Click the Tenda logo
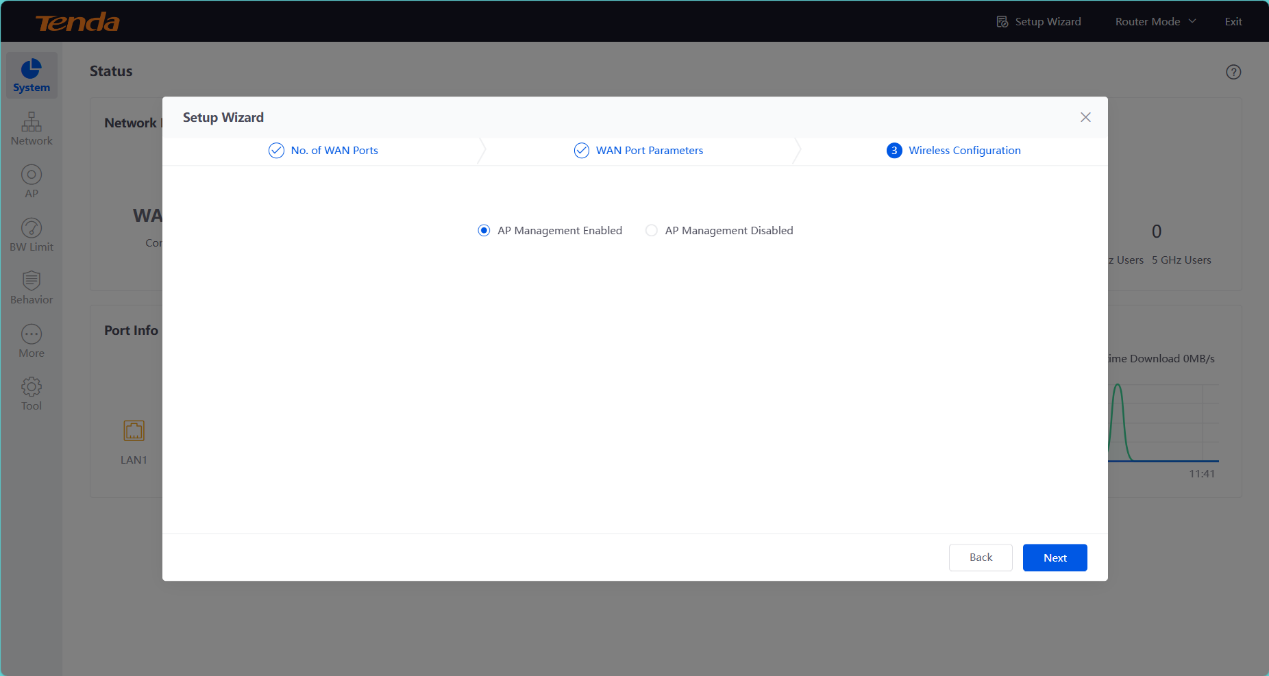 point(77,22)
